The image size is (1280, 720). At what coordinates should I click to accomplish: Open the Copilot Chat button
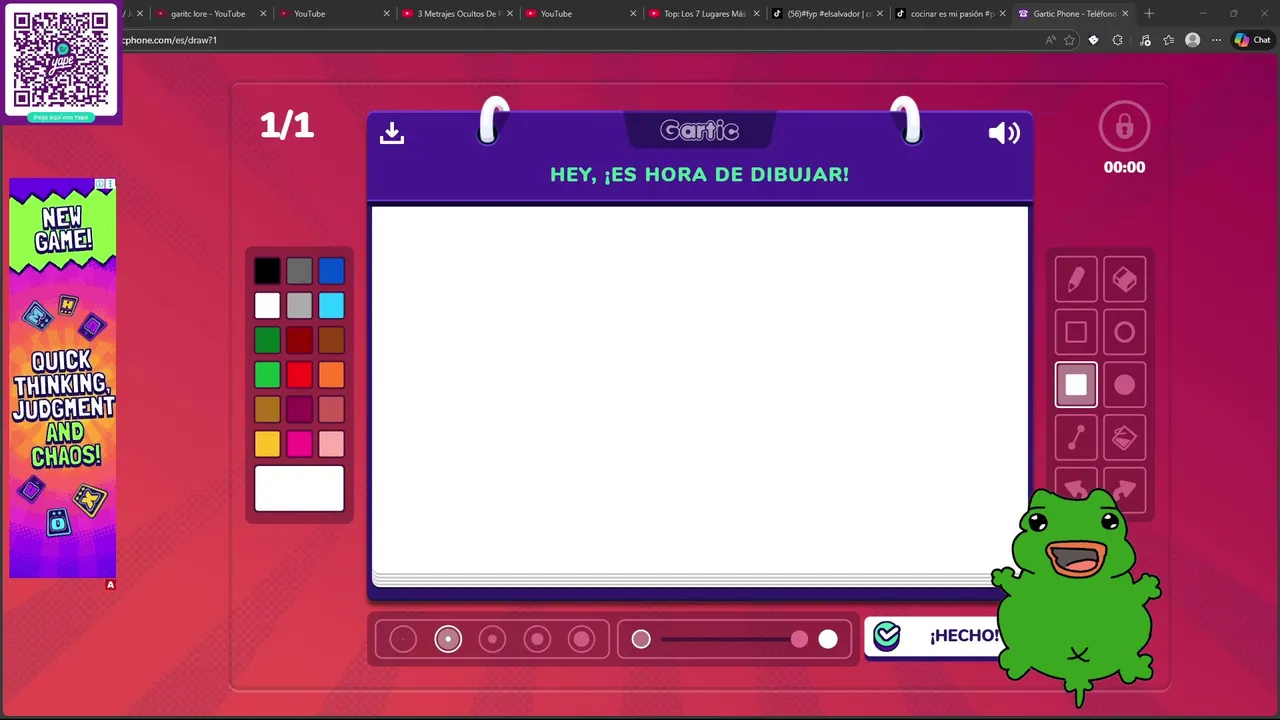tap(1252, 40)
